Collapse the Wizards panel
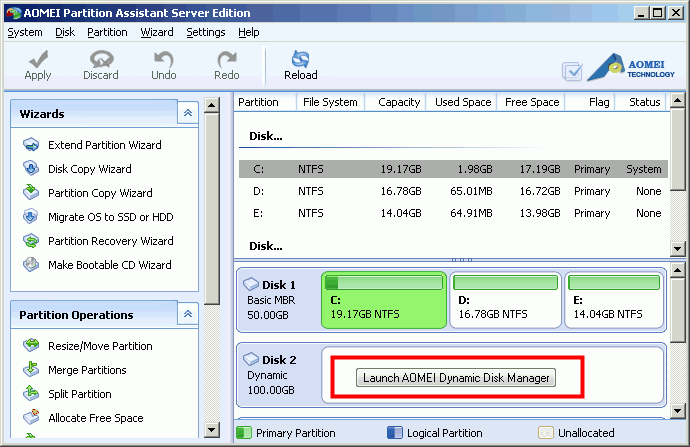This screenshot has height=447, width=690. coord(188,113)
